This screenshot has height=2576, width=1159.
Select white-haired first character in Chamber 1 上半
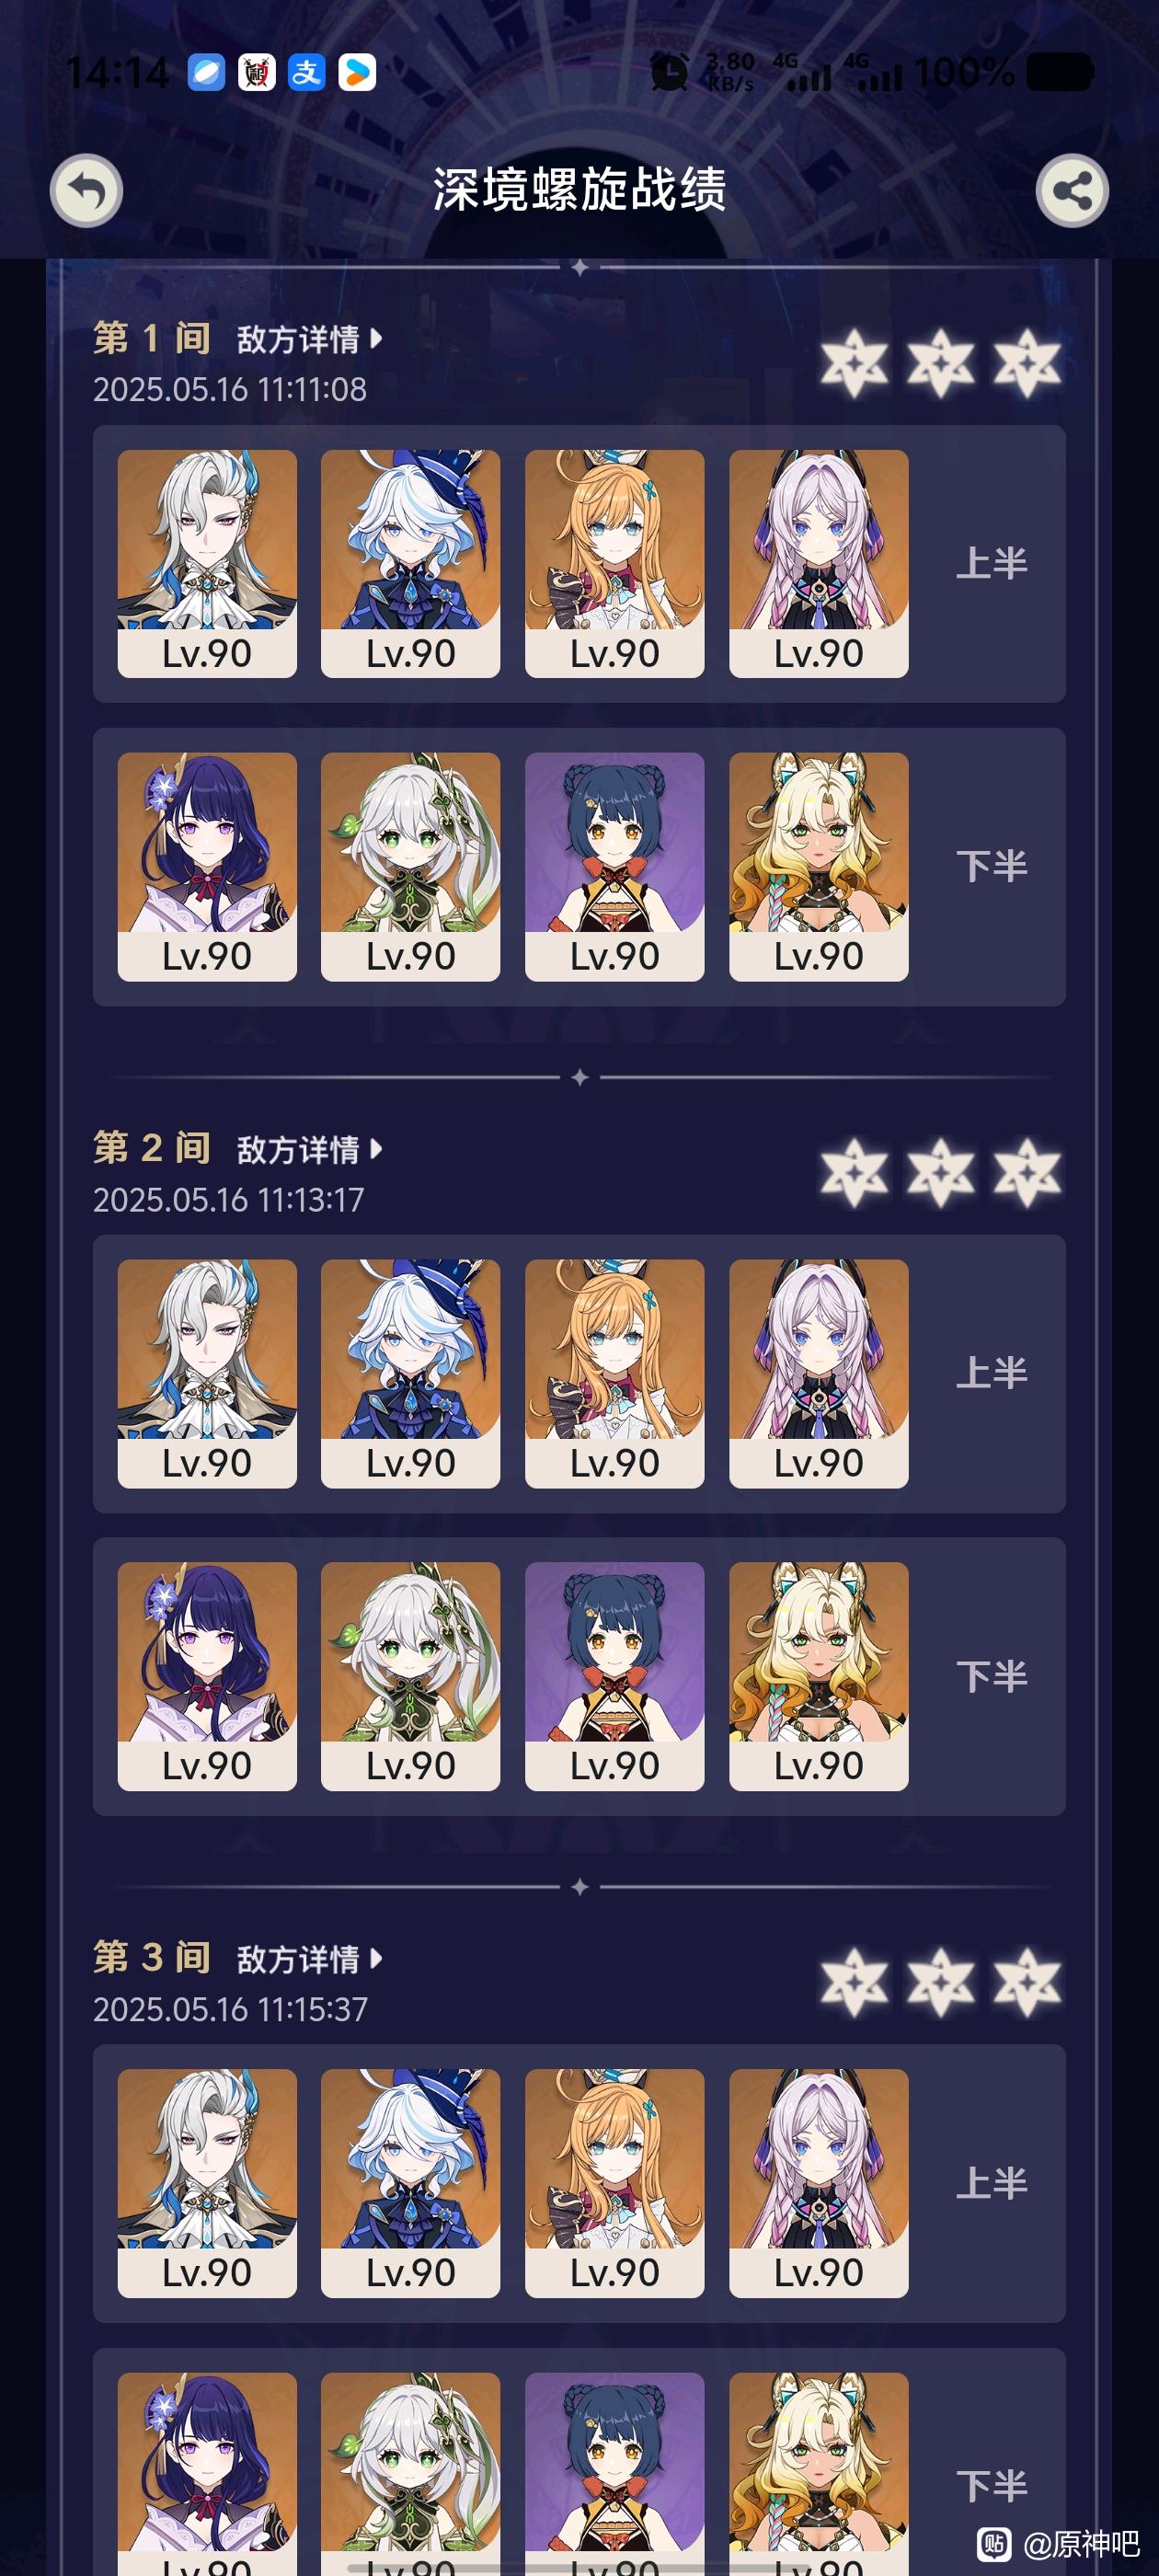coord(207,563)
